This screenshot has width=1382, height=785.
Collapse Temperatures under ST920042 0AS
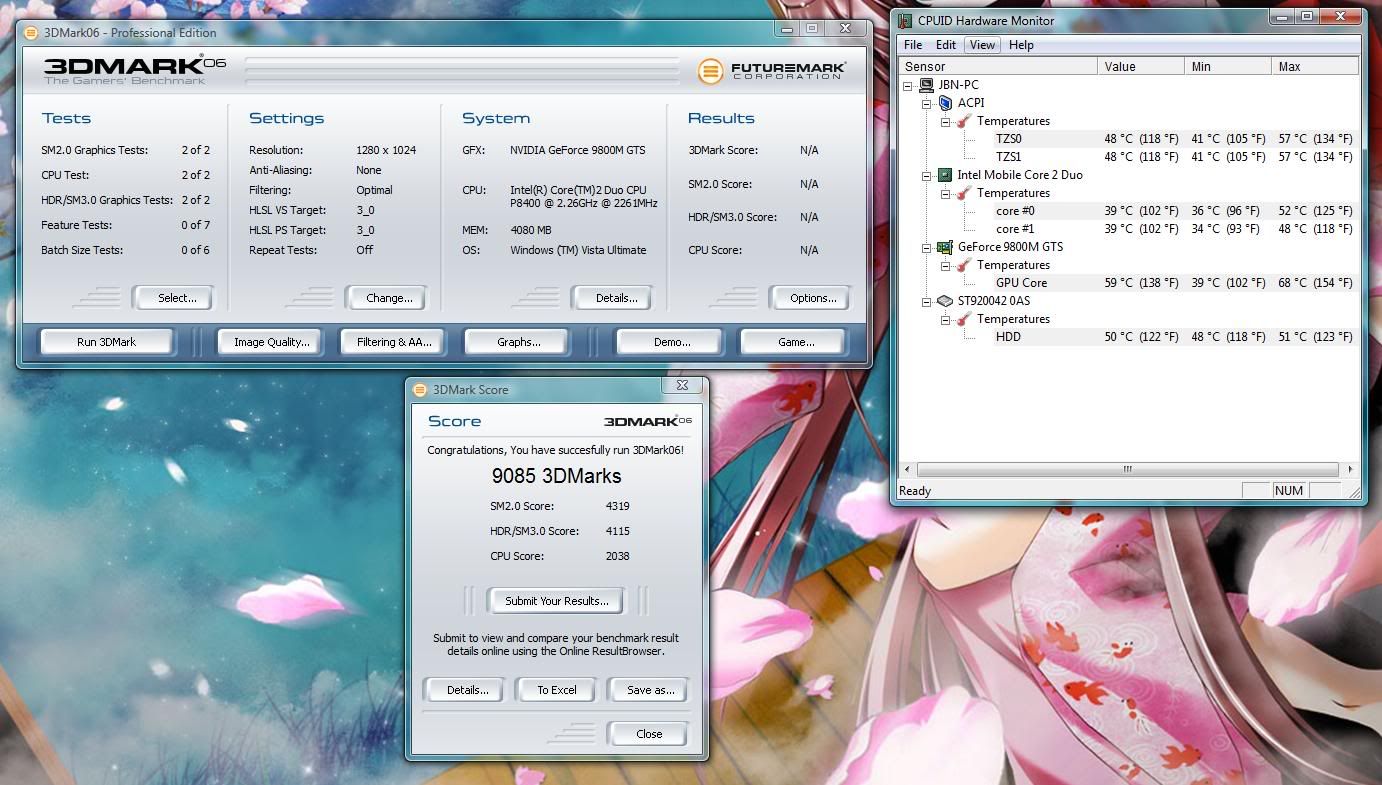pos(946,319)
